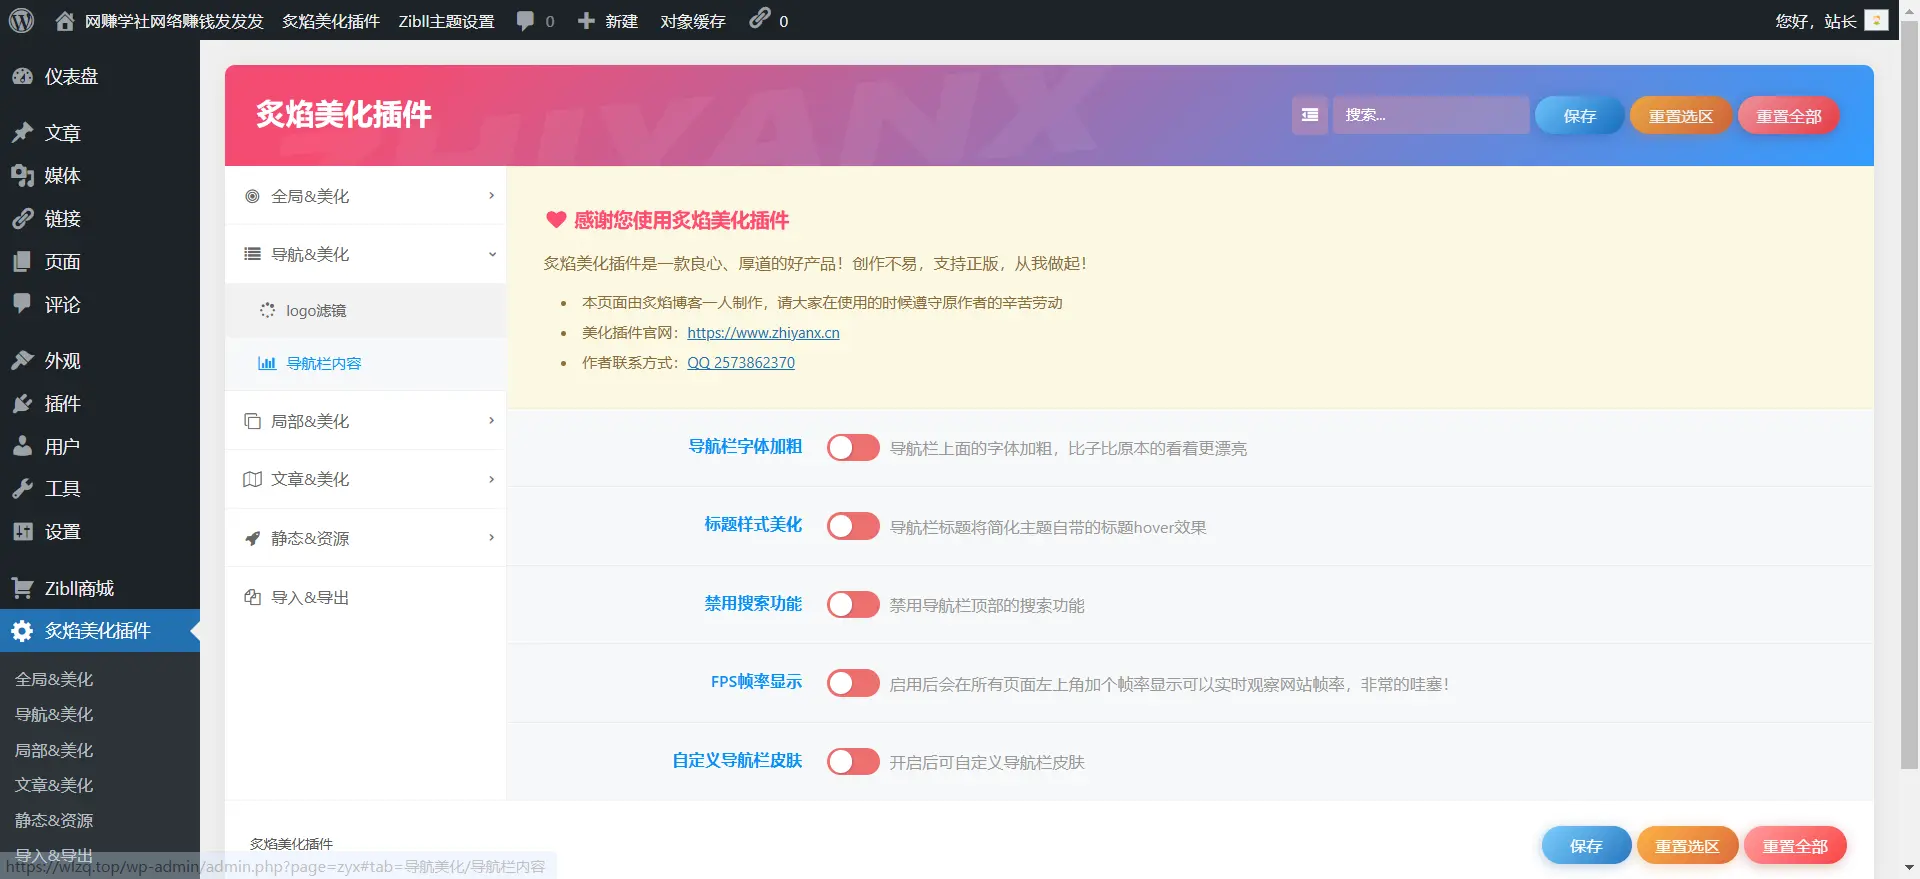Open the comments bubble icon in the admin bar
Image resolution: width=1920 pixels, height=879 pixels.
[x=525, y=21]
